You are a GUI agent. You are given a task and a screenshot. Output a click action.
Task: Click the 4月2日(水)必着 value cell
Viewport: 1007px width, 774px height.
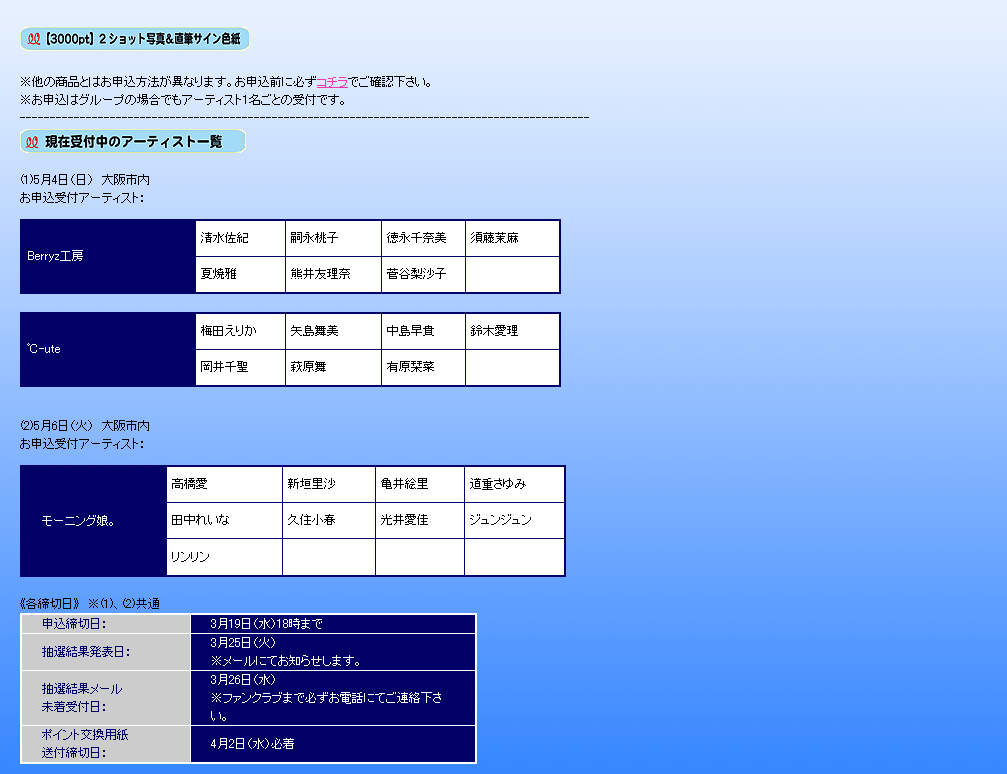pos(333,744)
